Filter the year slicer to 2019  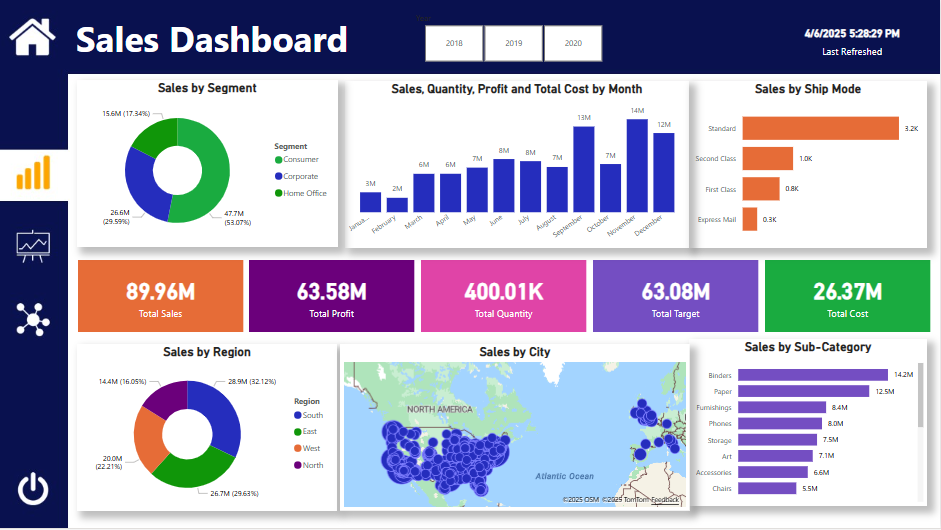tap(514, 43)
